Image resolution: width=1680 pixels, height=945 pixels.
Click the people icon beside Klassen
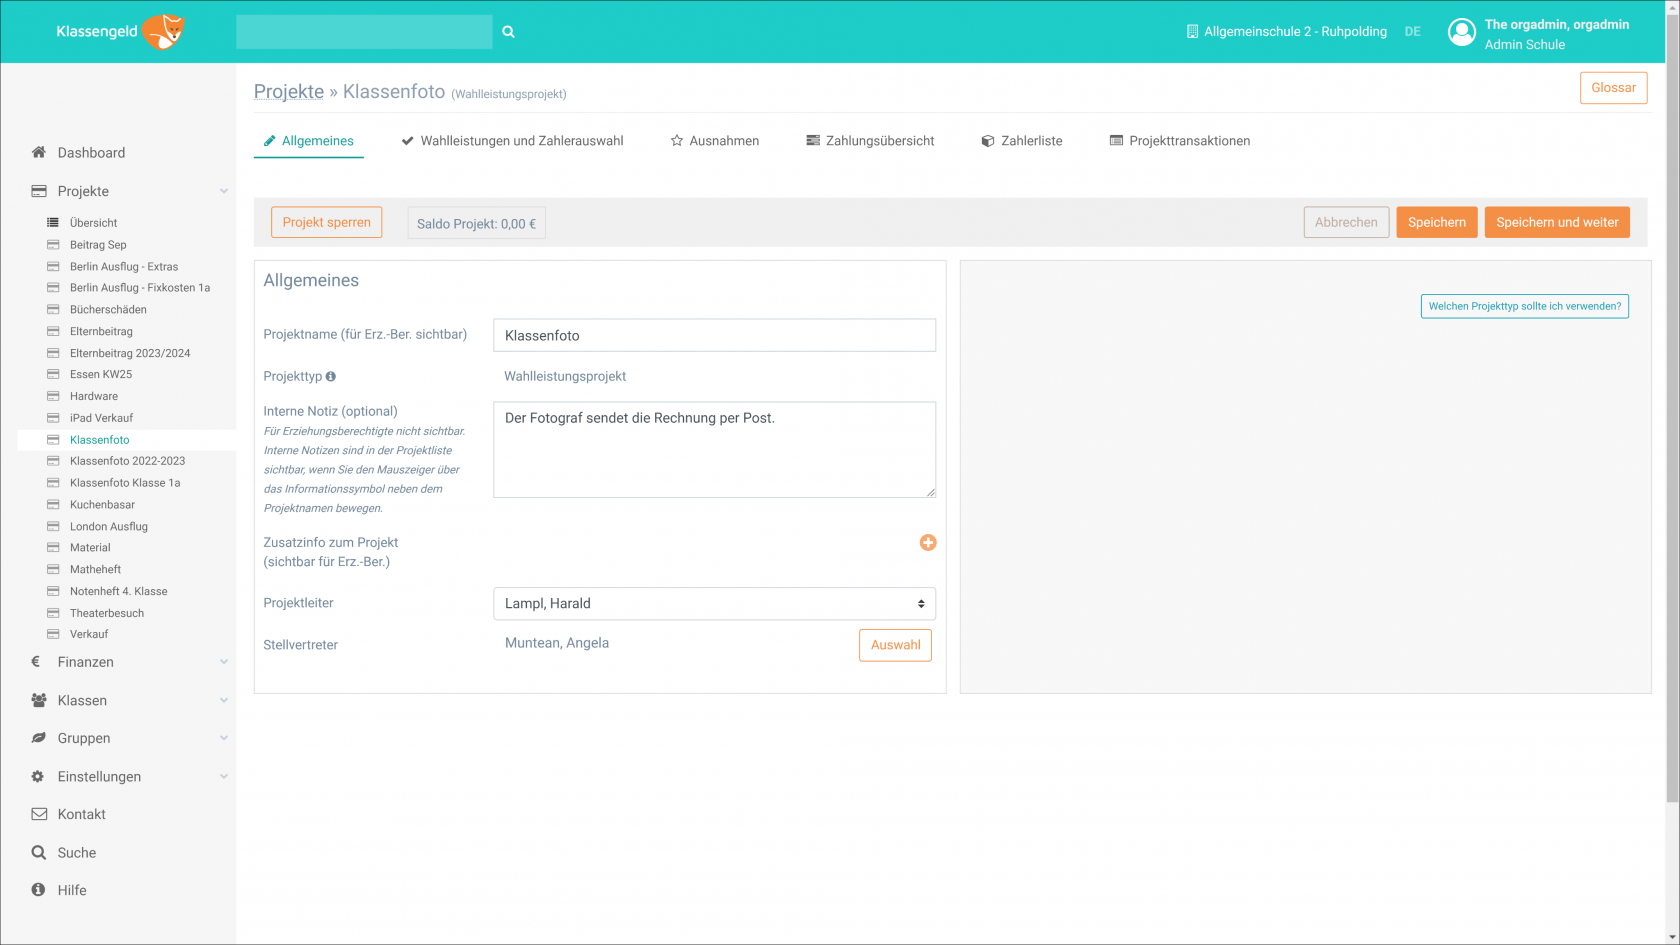click(39, 700)
